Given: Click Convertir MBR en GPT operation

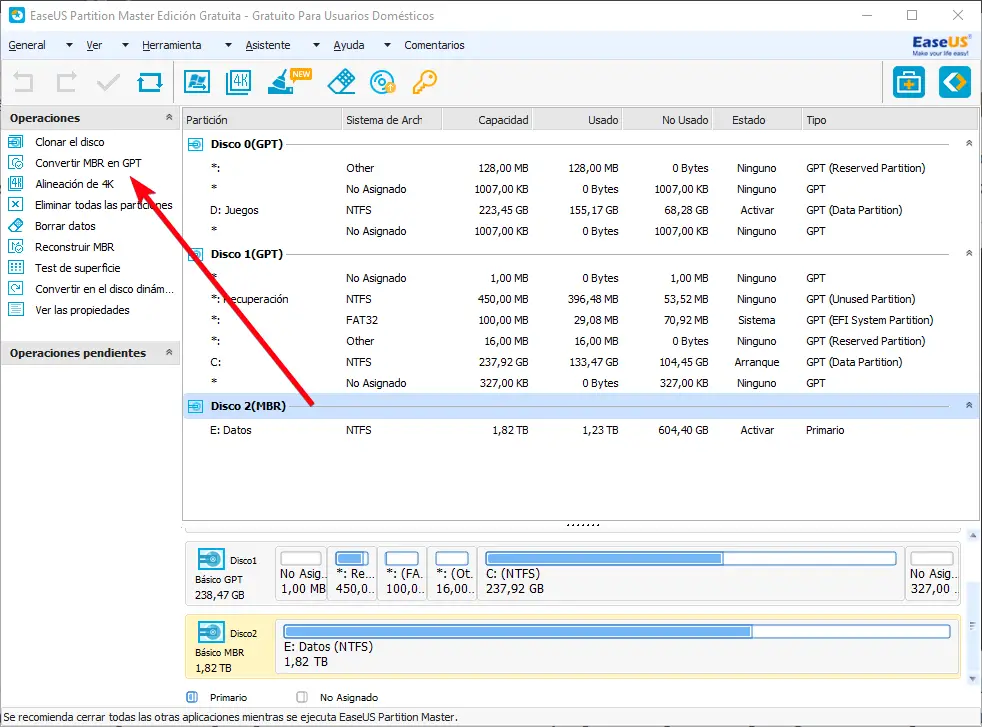Looking at the screenshot, I should 88,163.
